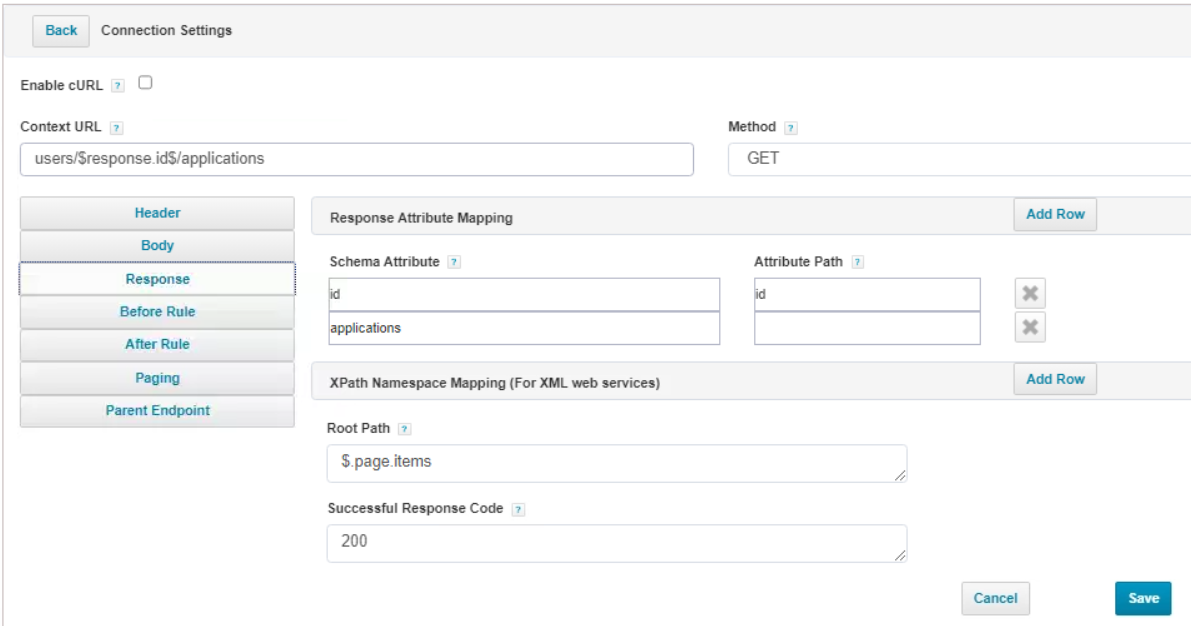
Task: Click help icon next to Enable cURL
Action: tap(118, 86)
